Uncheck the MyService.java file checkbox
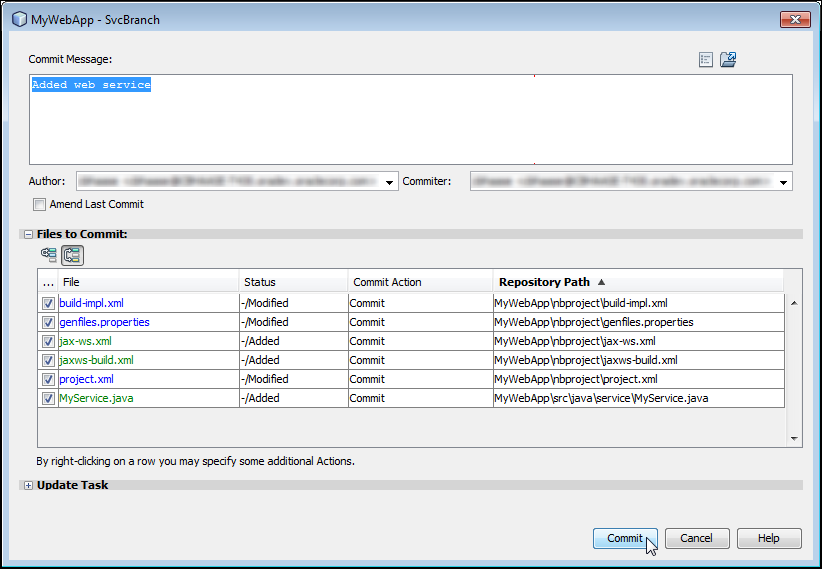Viewport: 822px width, 569px height. pos(48,398)
